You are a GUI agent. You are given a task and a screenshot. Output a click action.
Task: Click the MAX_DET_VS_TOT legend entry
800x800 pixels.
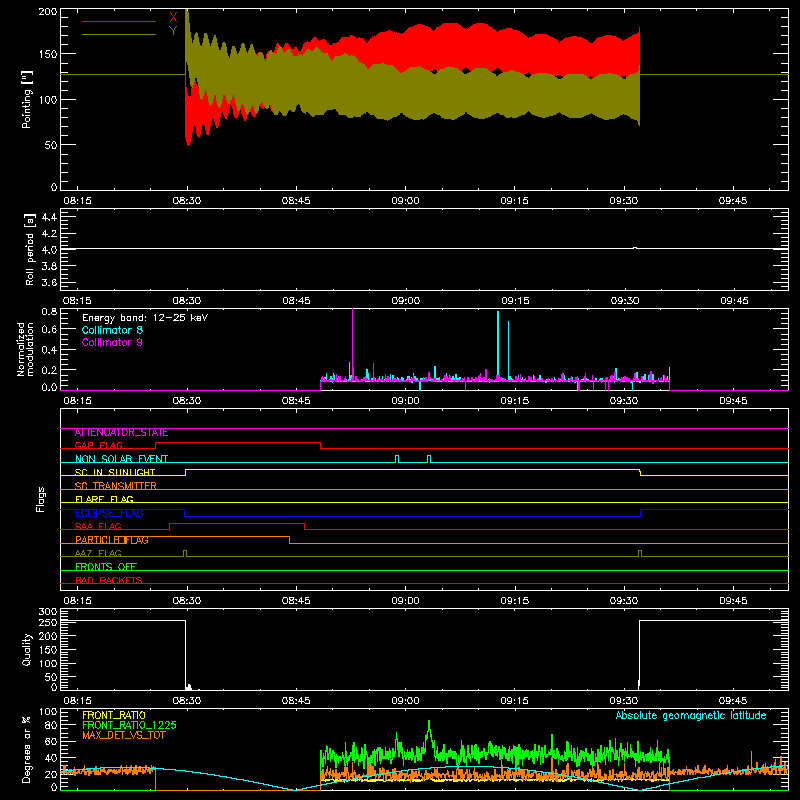tap(124, 735)
